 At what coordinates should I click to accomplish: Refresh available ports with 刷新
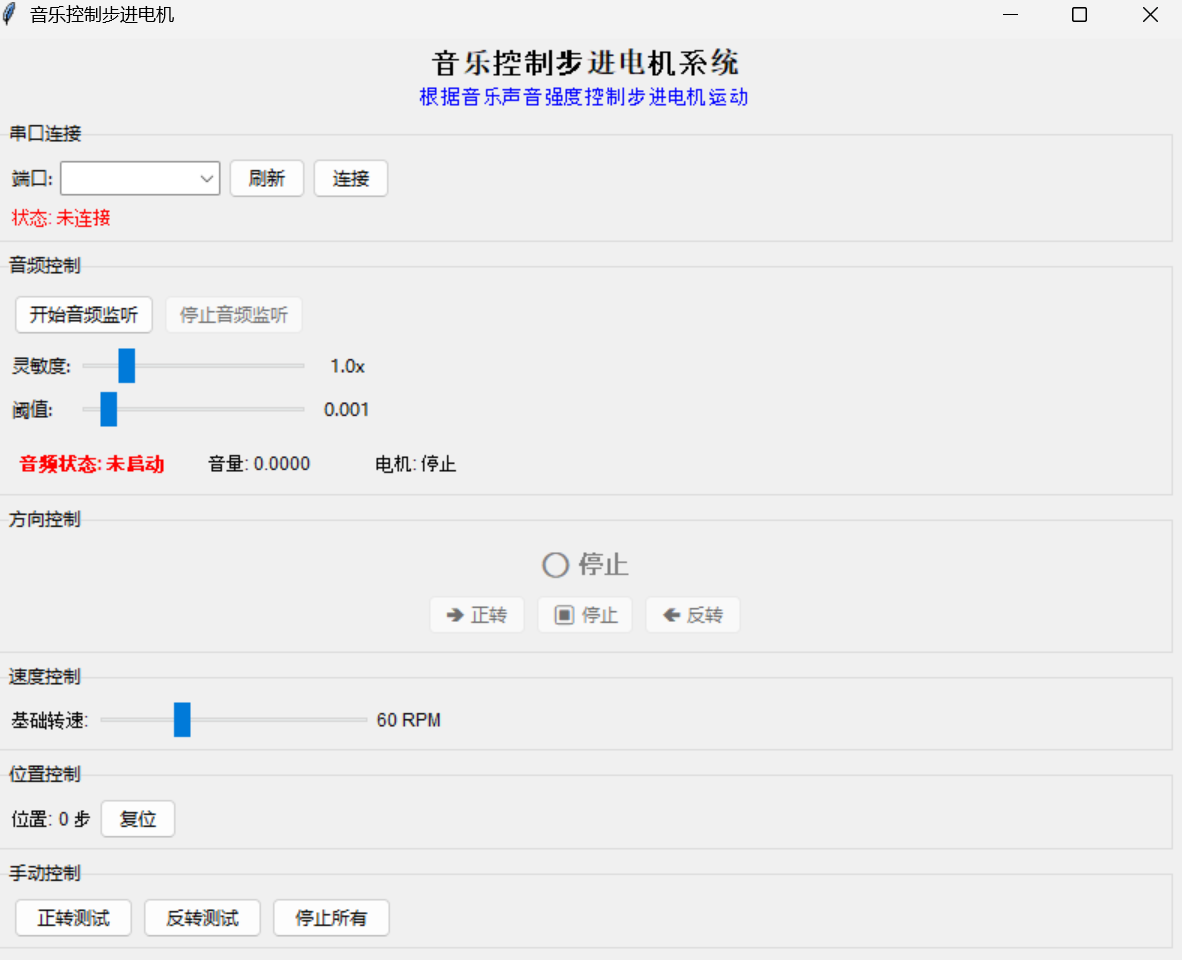[x=266, y=178]
